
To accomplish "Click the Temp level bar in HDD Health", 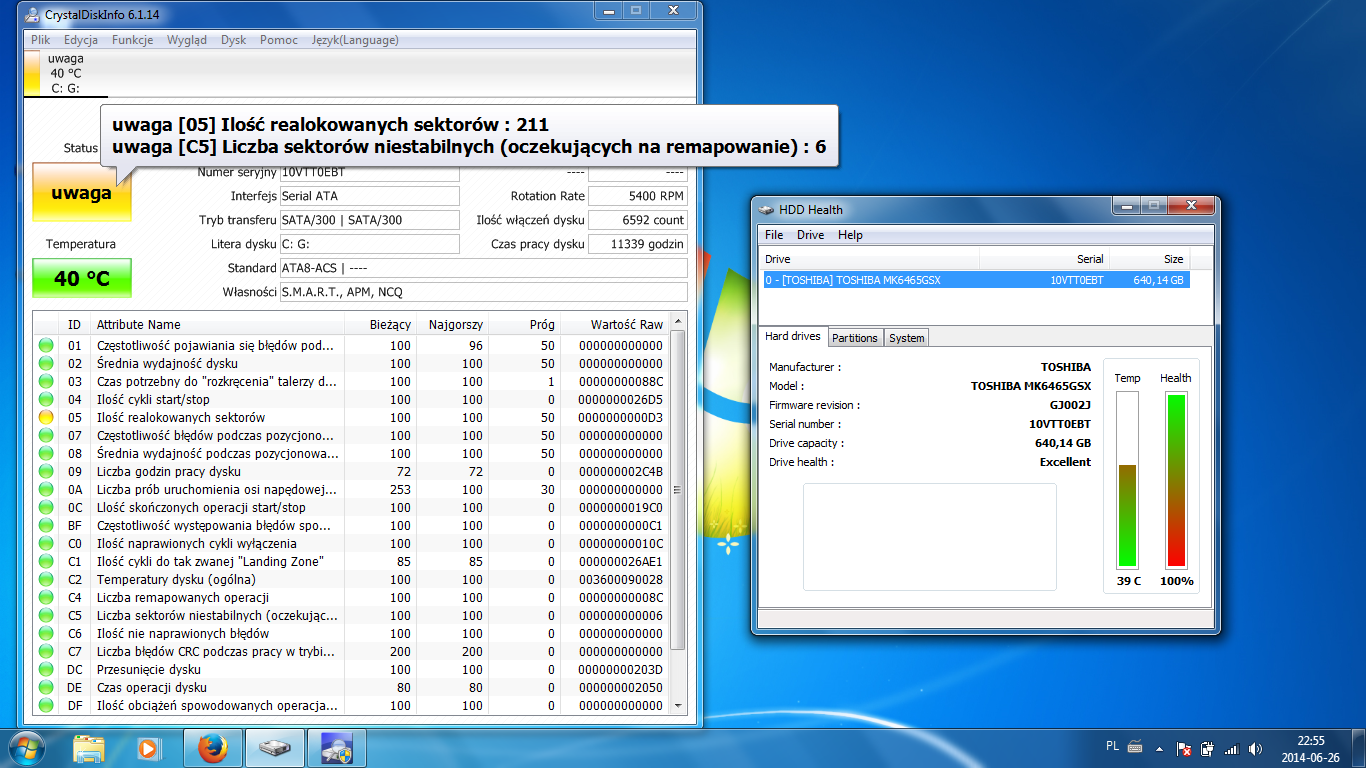I will point(1127,479).
